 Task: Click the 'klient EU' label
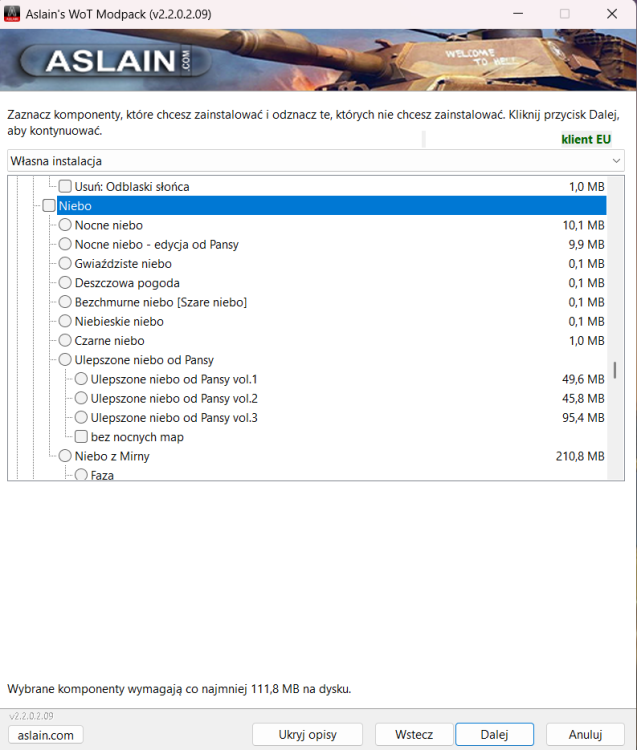(x=586, y=139)
